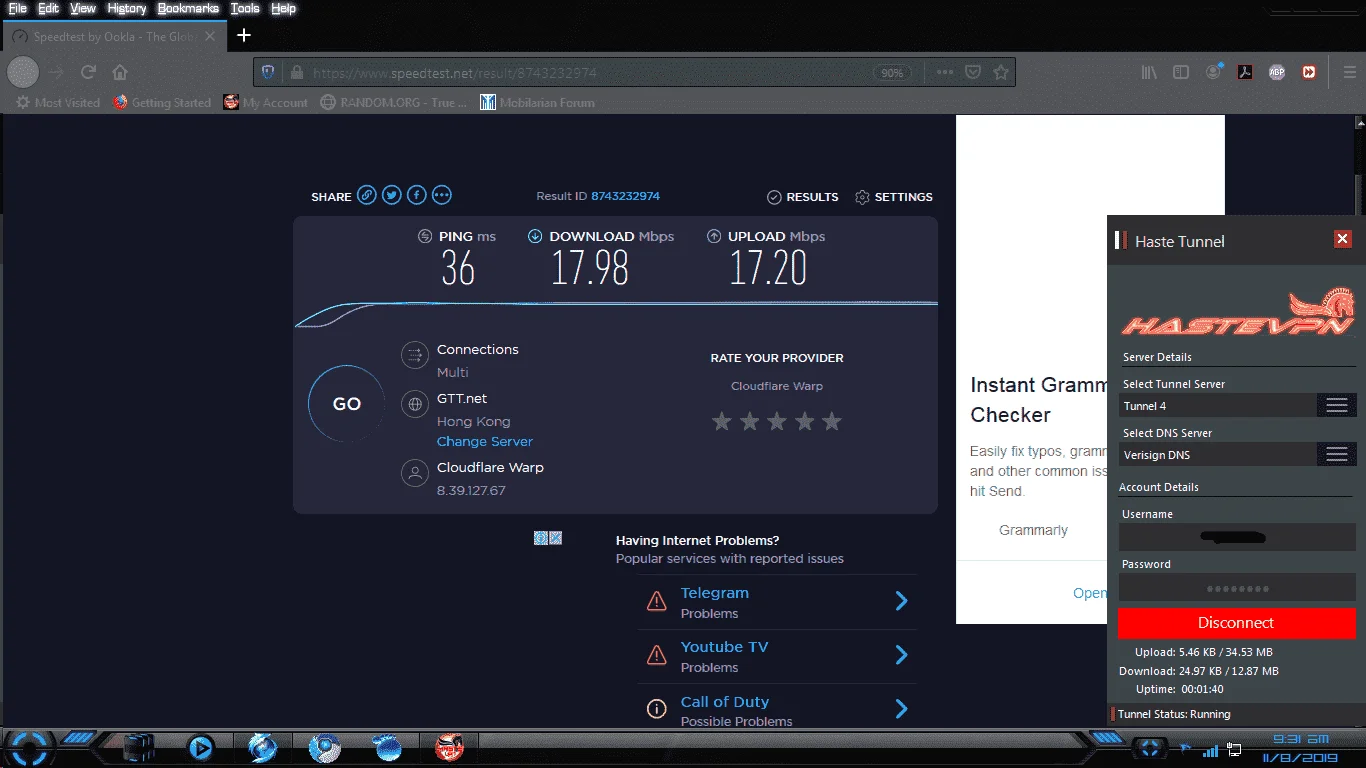The height and width of the screenshot is (768, 1366).
Task: Reload the current page
Action: click(x=88, y=72)
